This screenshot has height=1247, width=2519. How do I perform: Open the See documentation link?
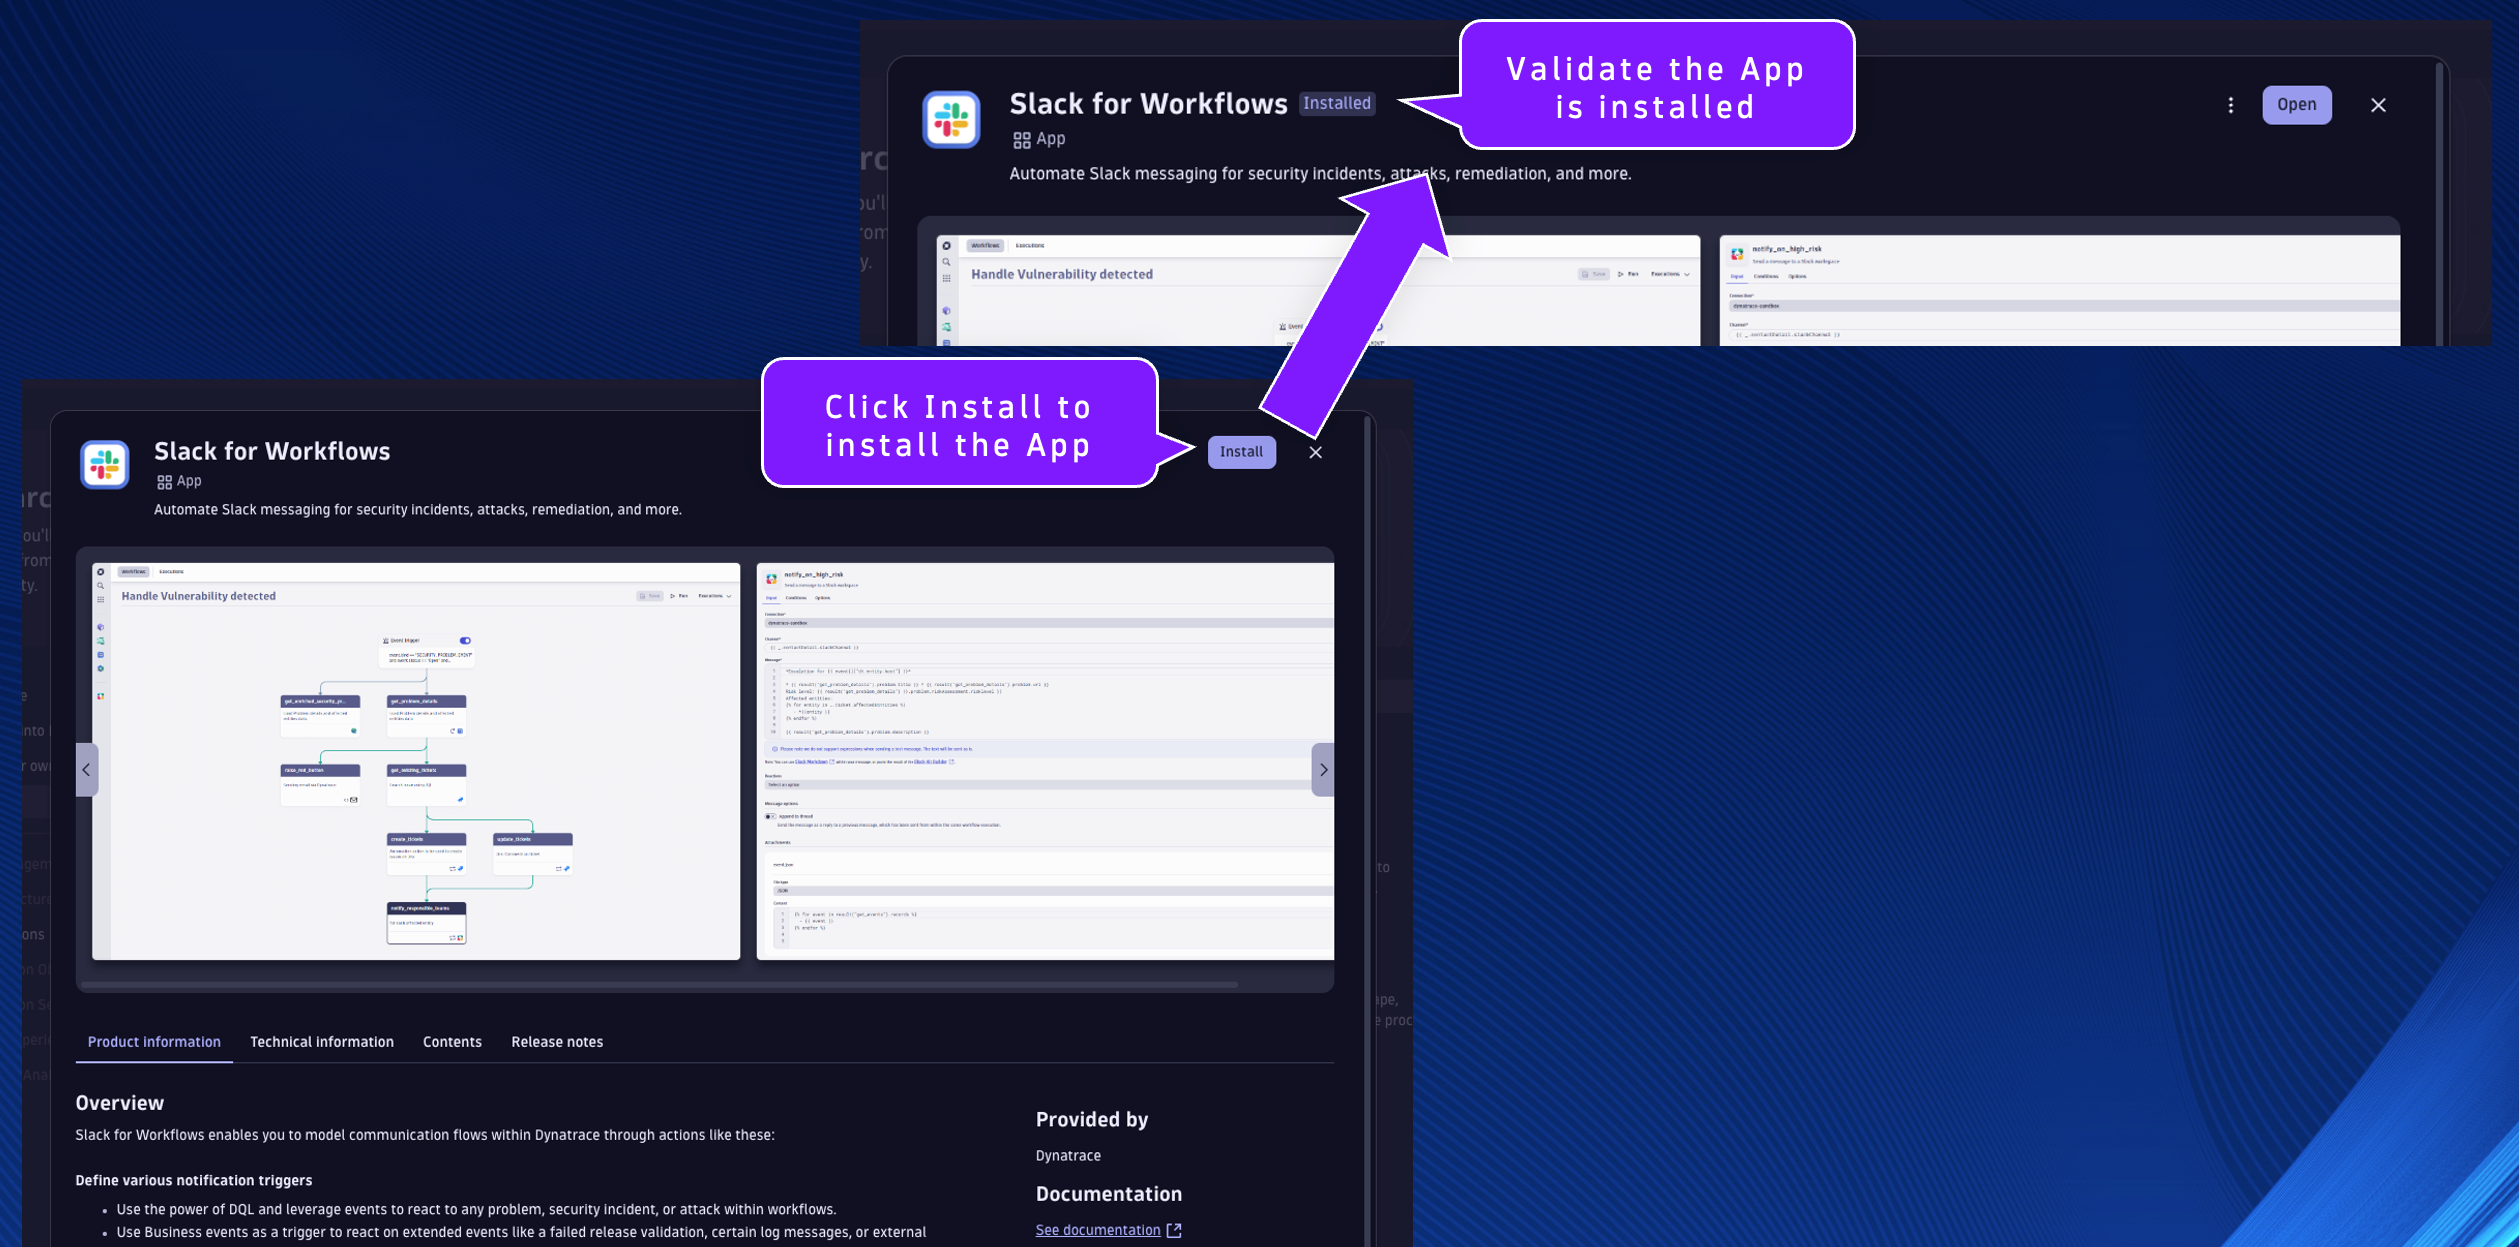[x=1098, y=1230]
